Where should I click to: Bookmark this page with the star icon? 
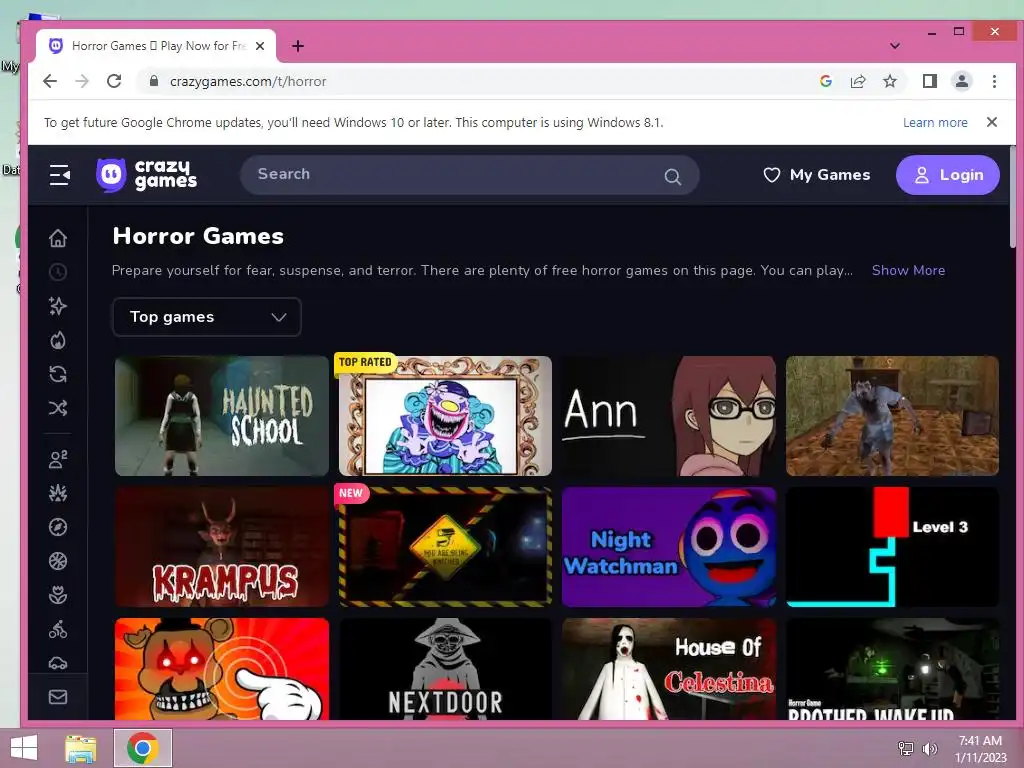[890, 81]
